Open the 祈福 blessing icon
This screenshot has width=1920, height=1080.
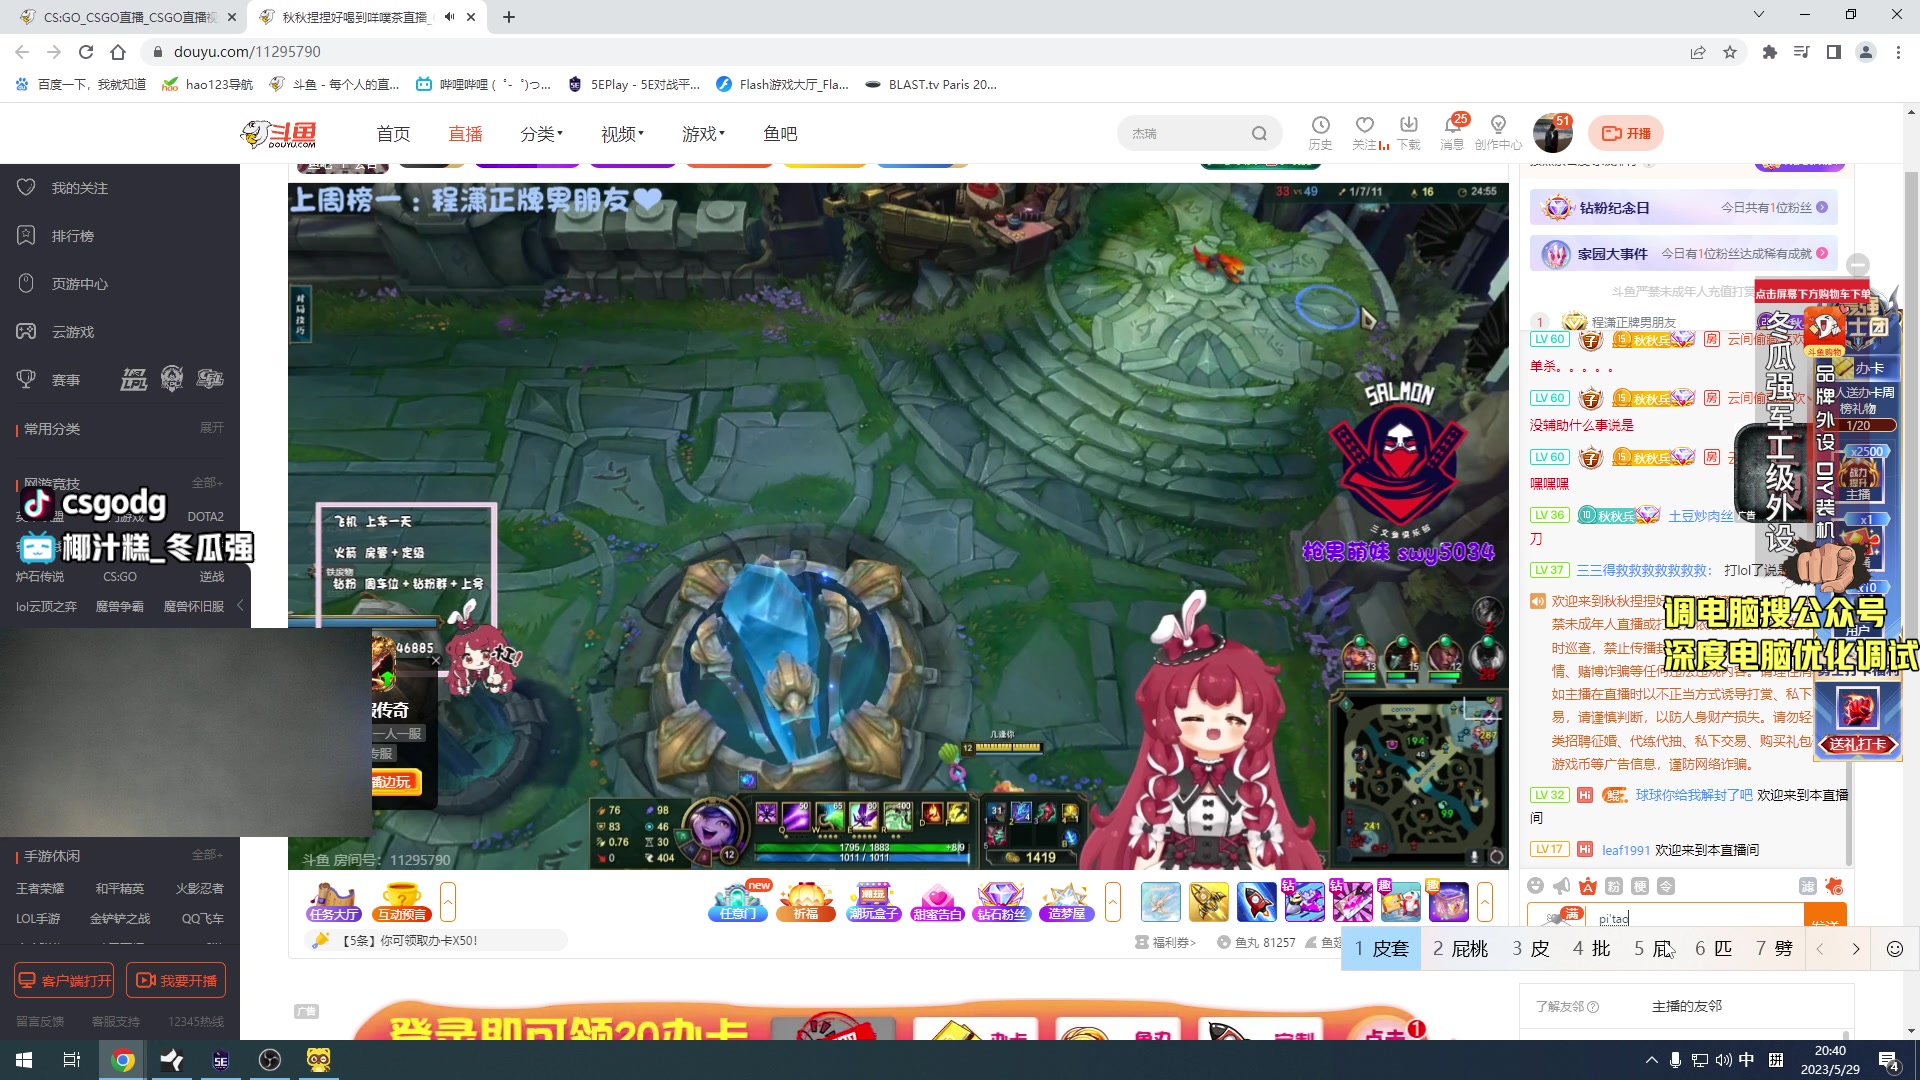pyautogui.click(x=806, y=902)
